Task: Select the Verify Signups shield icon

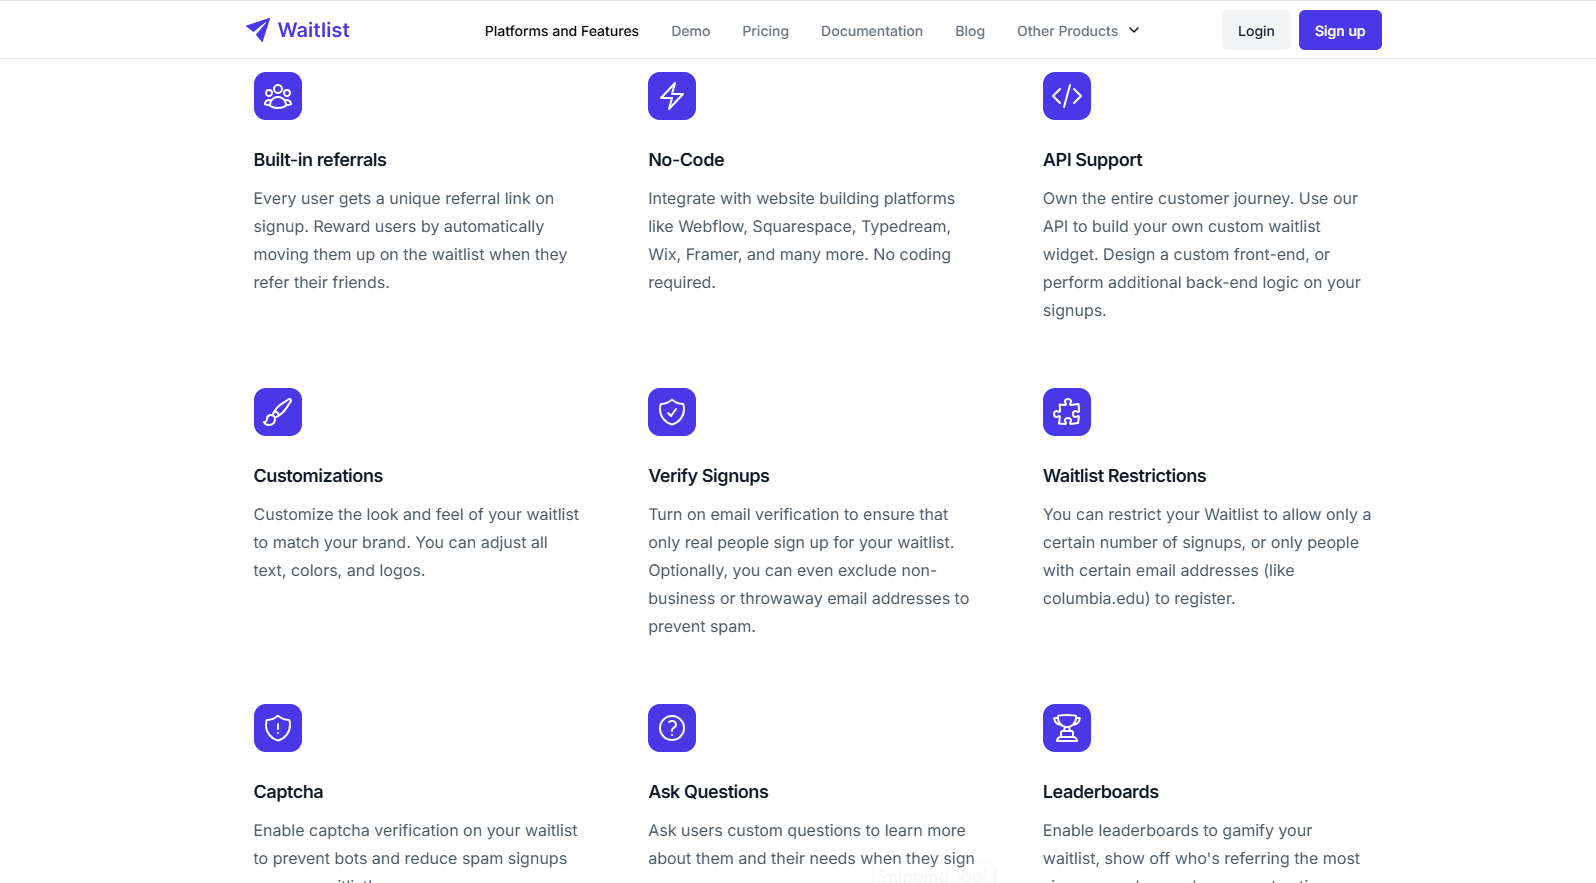Action: (671, 411)
